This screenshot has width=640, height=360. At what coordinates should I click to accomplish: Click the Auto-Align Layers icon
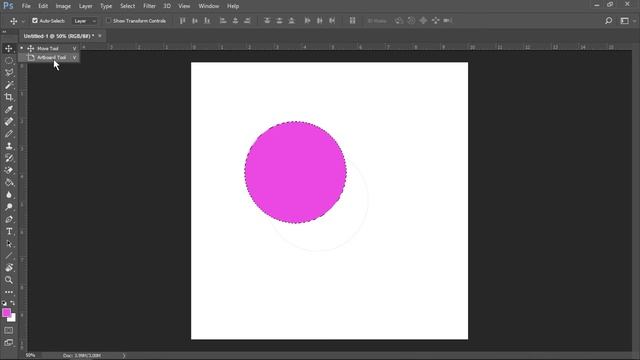pyautogui.click(x=352, y=21)
